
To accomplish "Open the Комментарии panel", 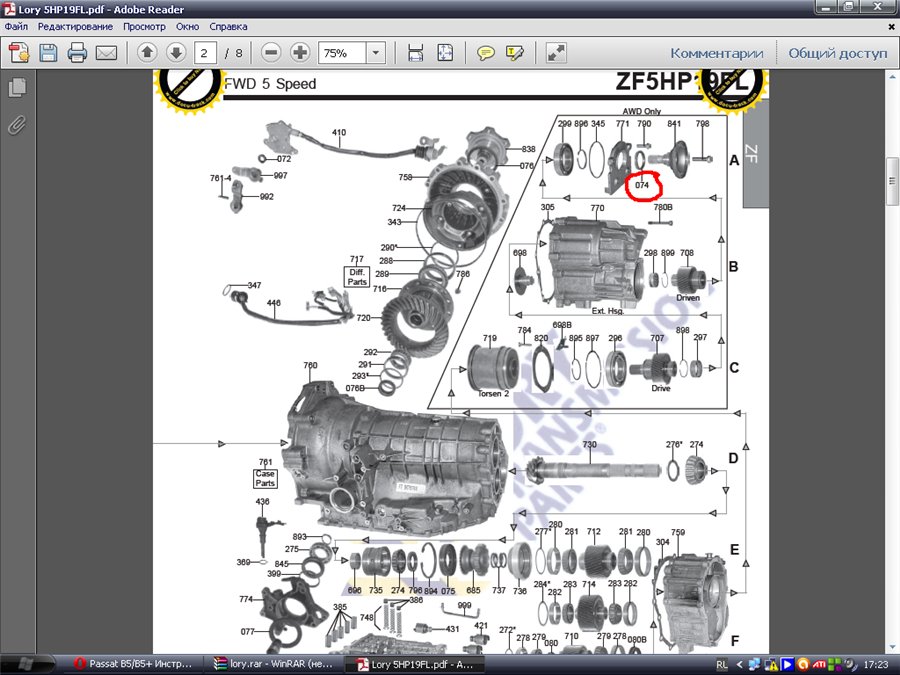I will click(717, 53).
